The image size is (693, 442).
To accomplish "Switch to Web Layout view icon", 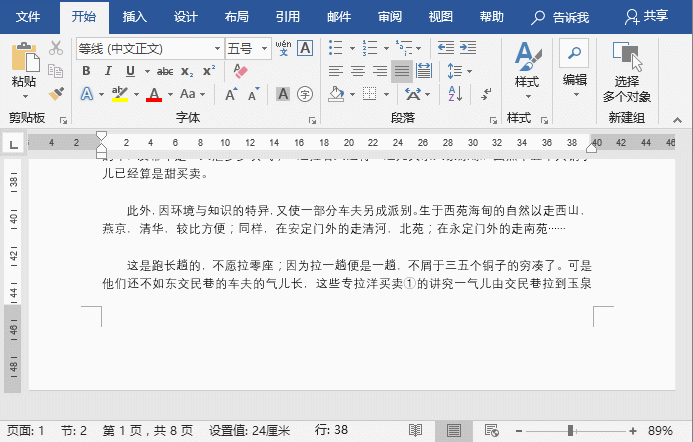I will pyautogui.click(x=491, y=430).
